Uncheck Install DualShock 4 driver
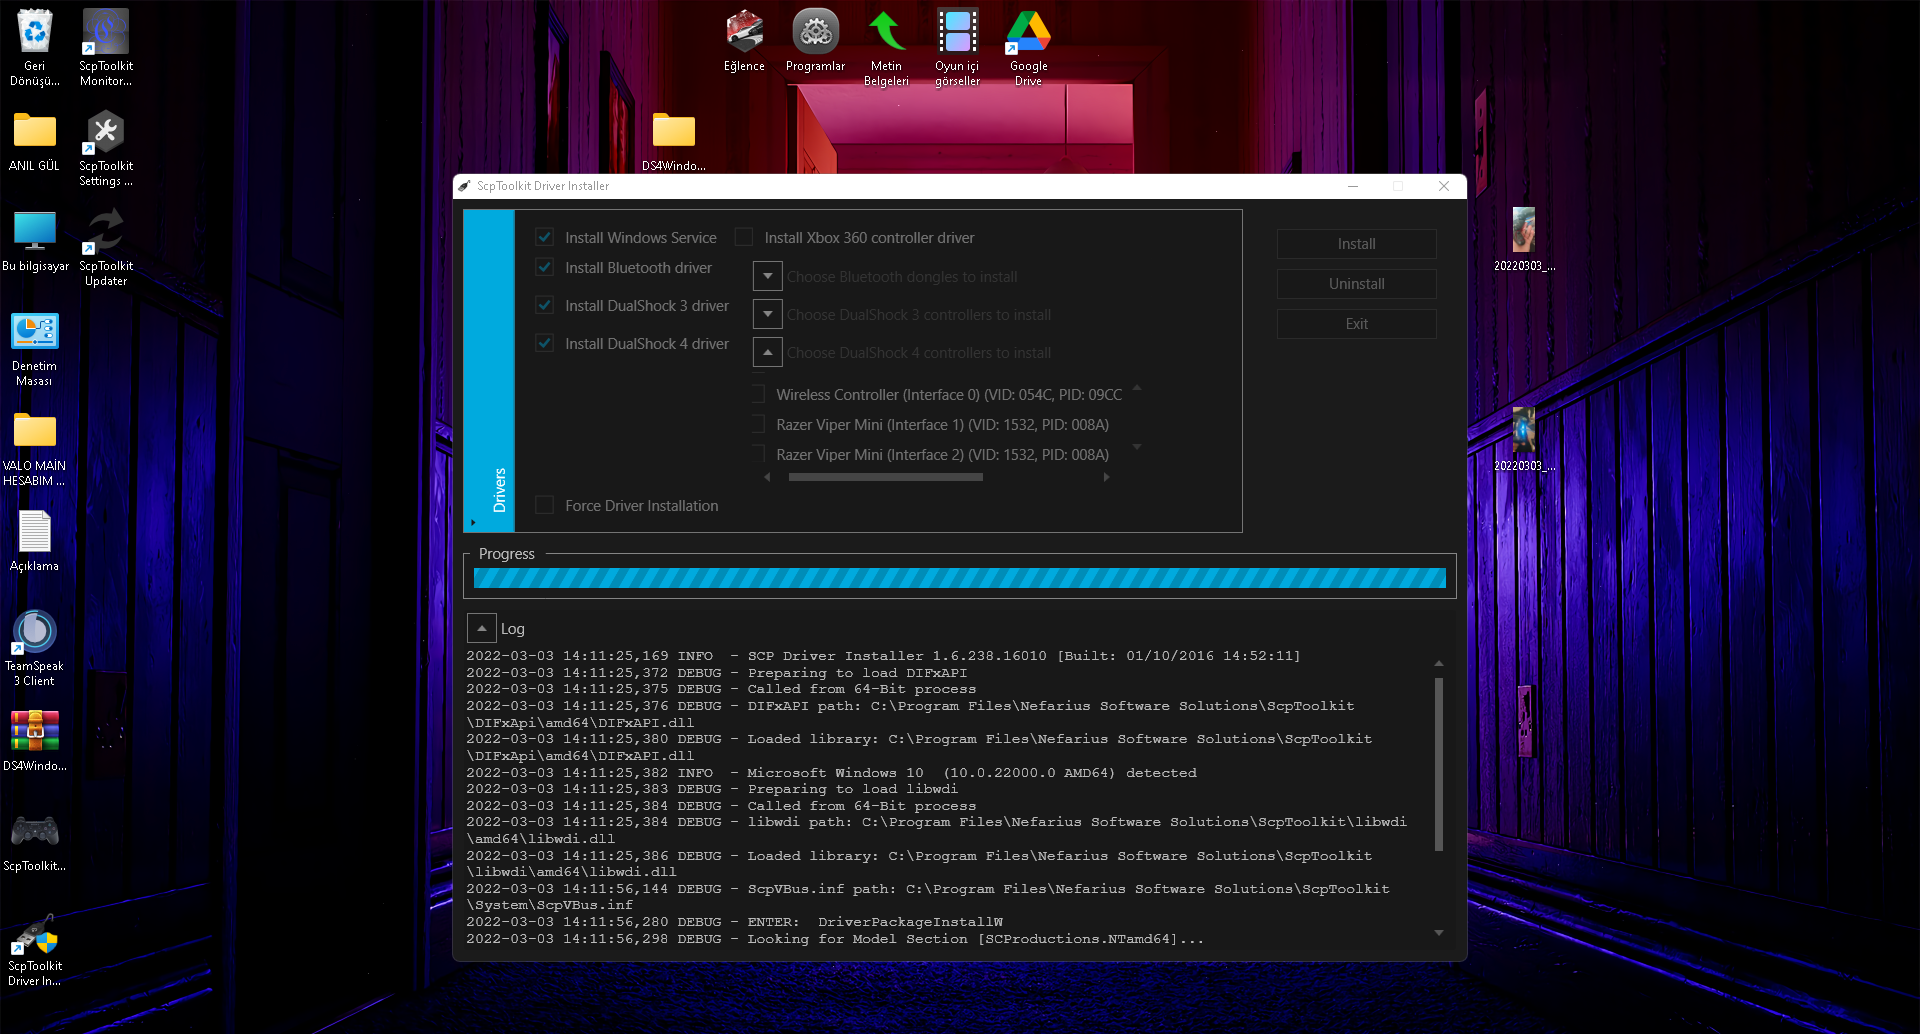Viewport: 1920px width, 1034px height. 545,343
